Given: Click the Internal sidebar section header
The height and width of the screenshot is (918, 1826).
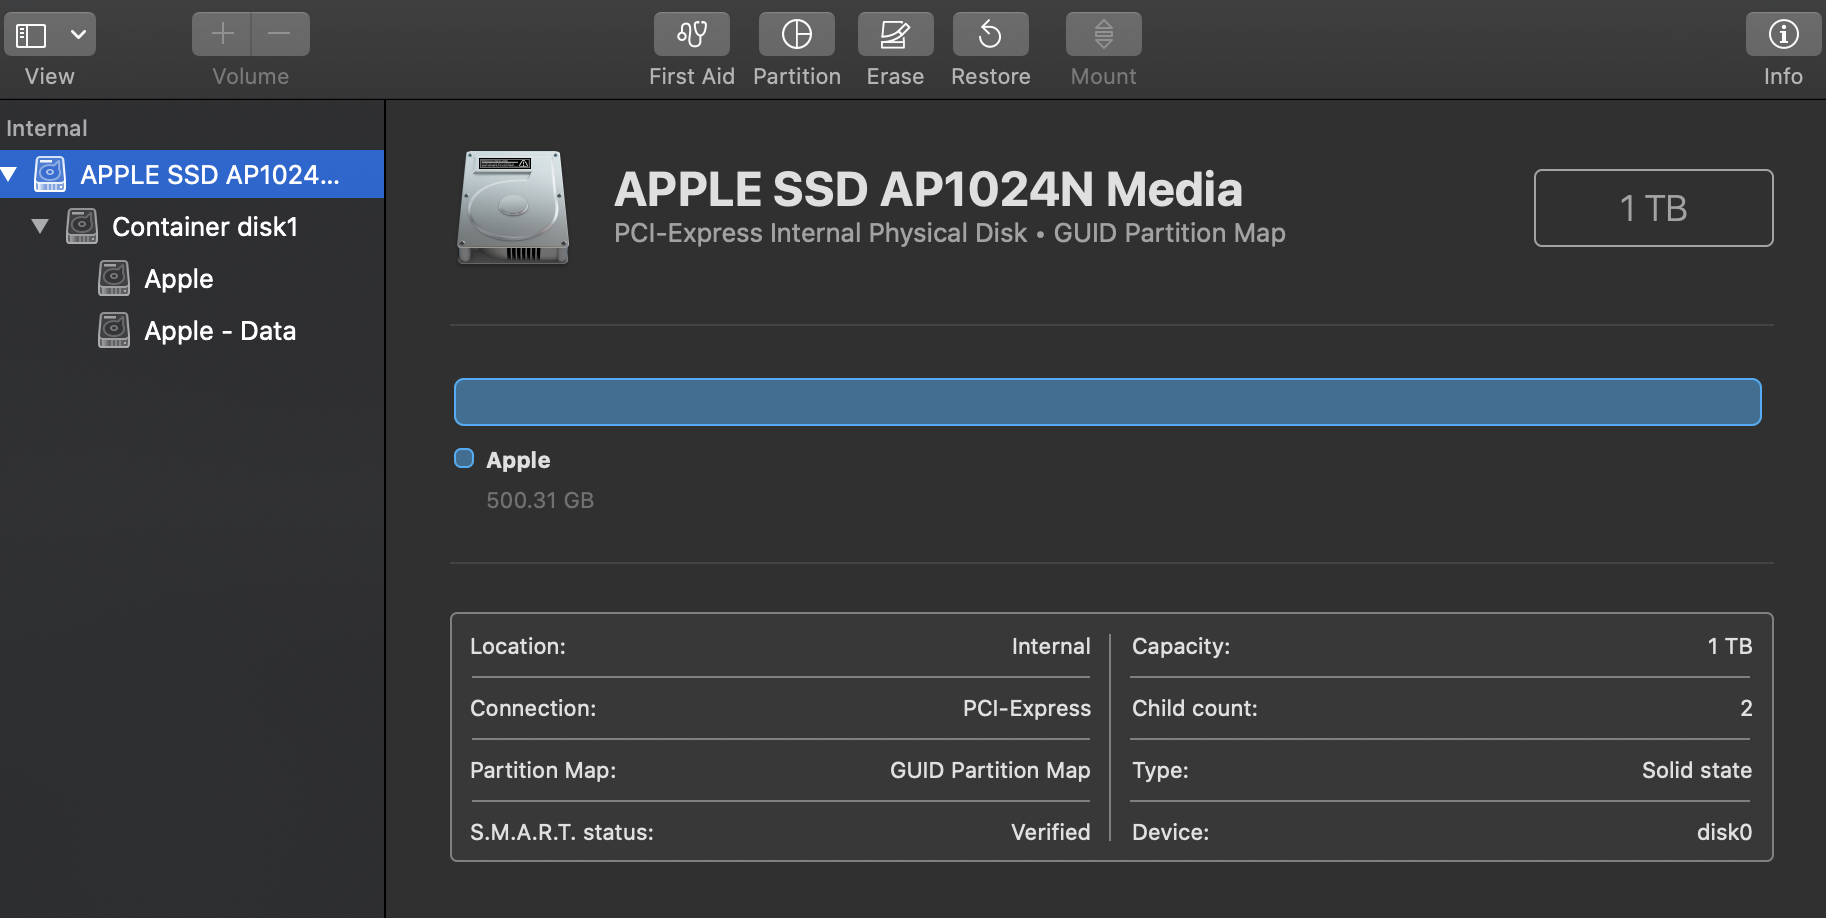Looking at the screenshot, I should point(47,128).
